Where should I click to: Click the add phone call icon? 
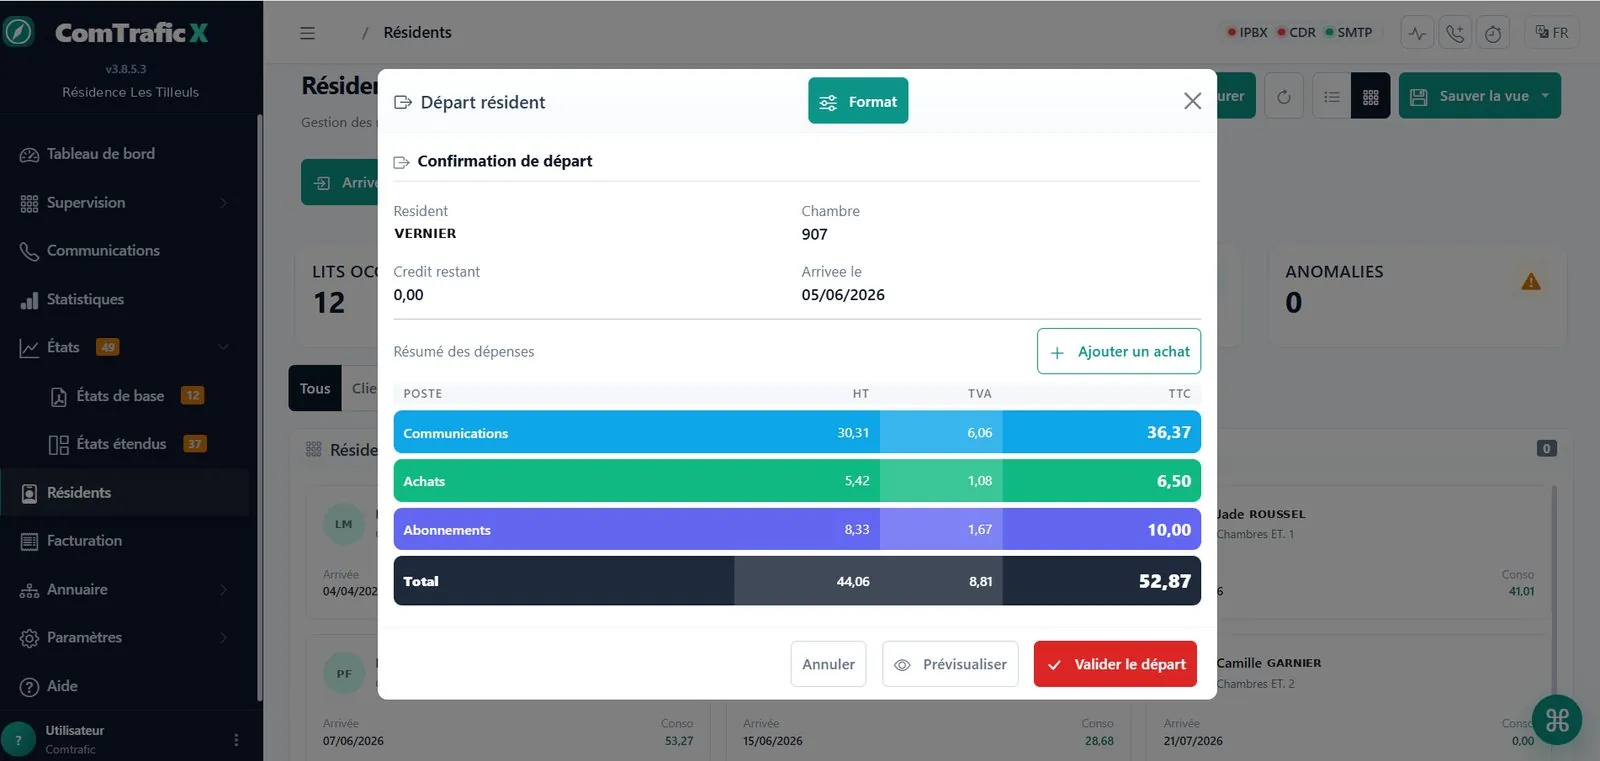[x=1455, y=33]
